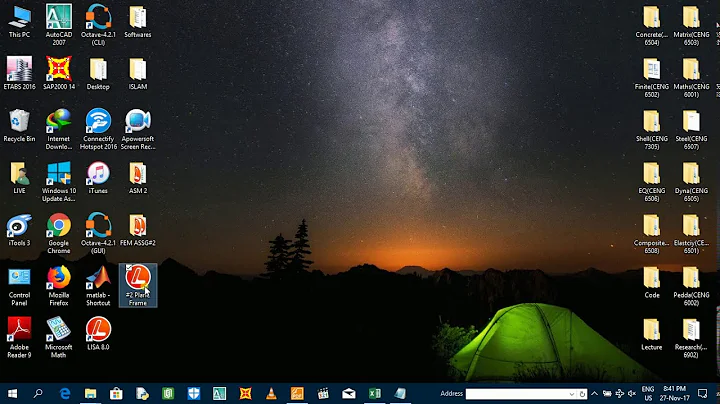Open the matlab - Shortcut icon
720x404 pixels.
[98, 286]
